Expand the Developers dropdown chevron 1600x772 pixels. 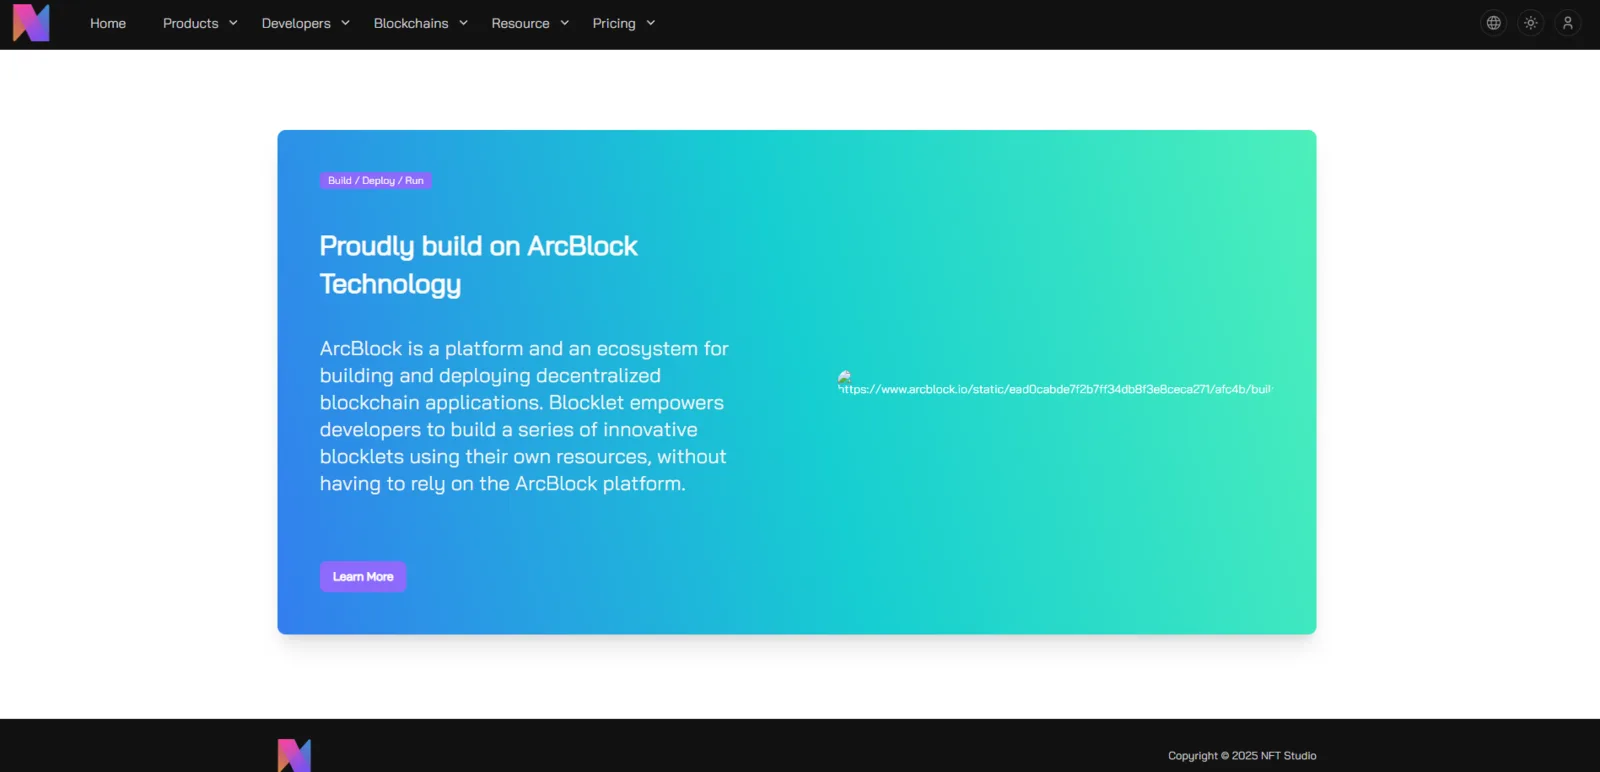[345, 23]
